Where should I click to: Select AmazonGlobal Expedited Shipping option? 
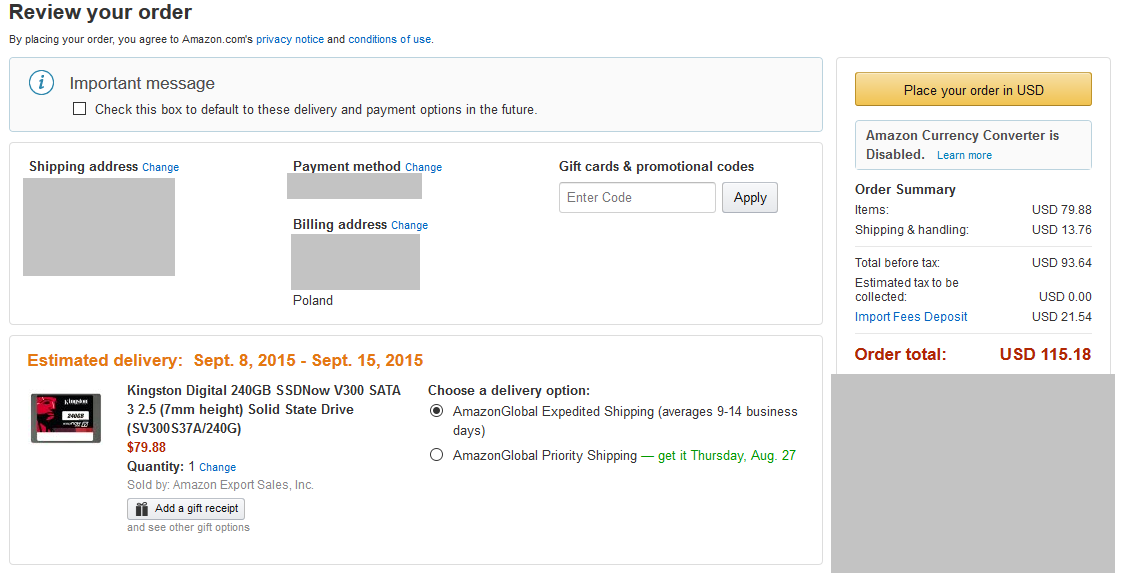coord(436,411)
